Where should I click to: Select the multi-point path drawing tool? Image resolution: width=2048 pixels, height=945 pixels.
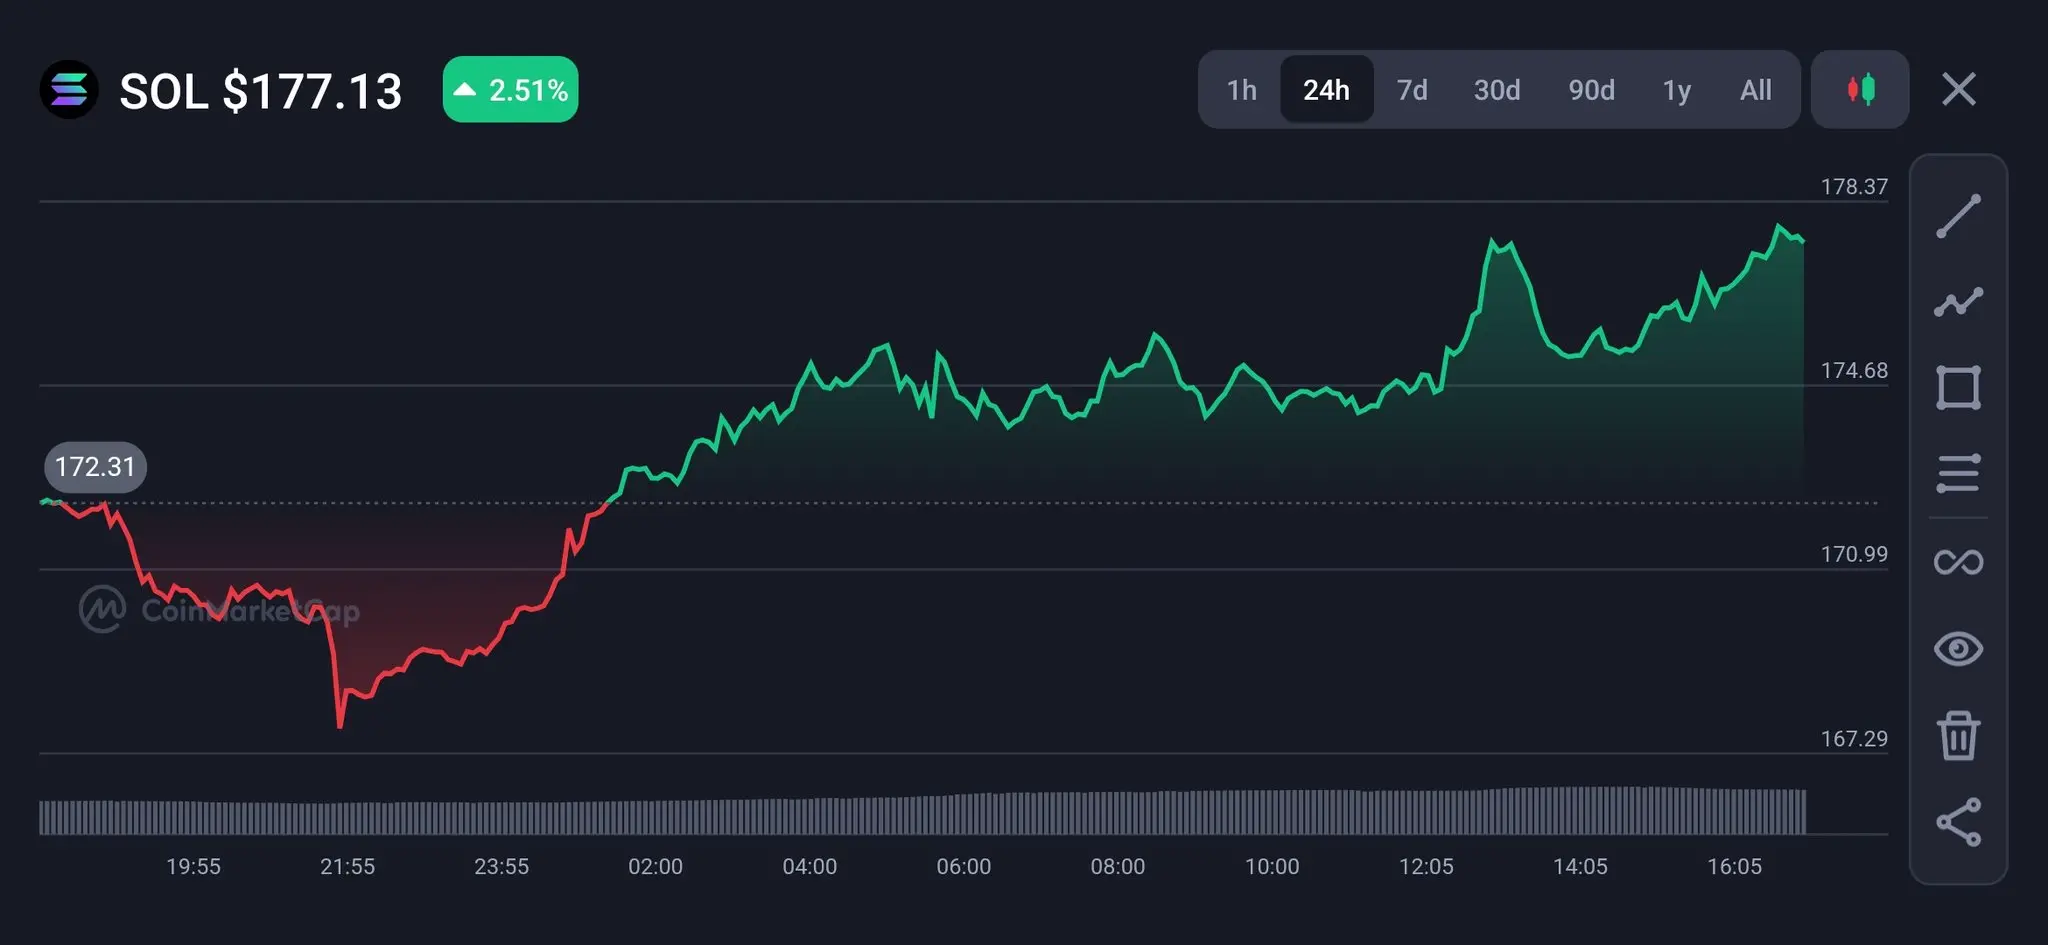tap(1958, 302)
